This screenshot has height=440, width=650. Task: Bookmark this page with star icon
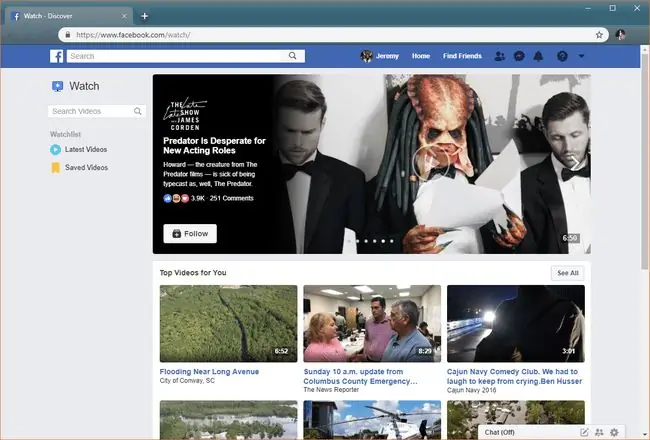click(599, 35)
